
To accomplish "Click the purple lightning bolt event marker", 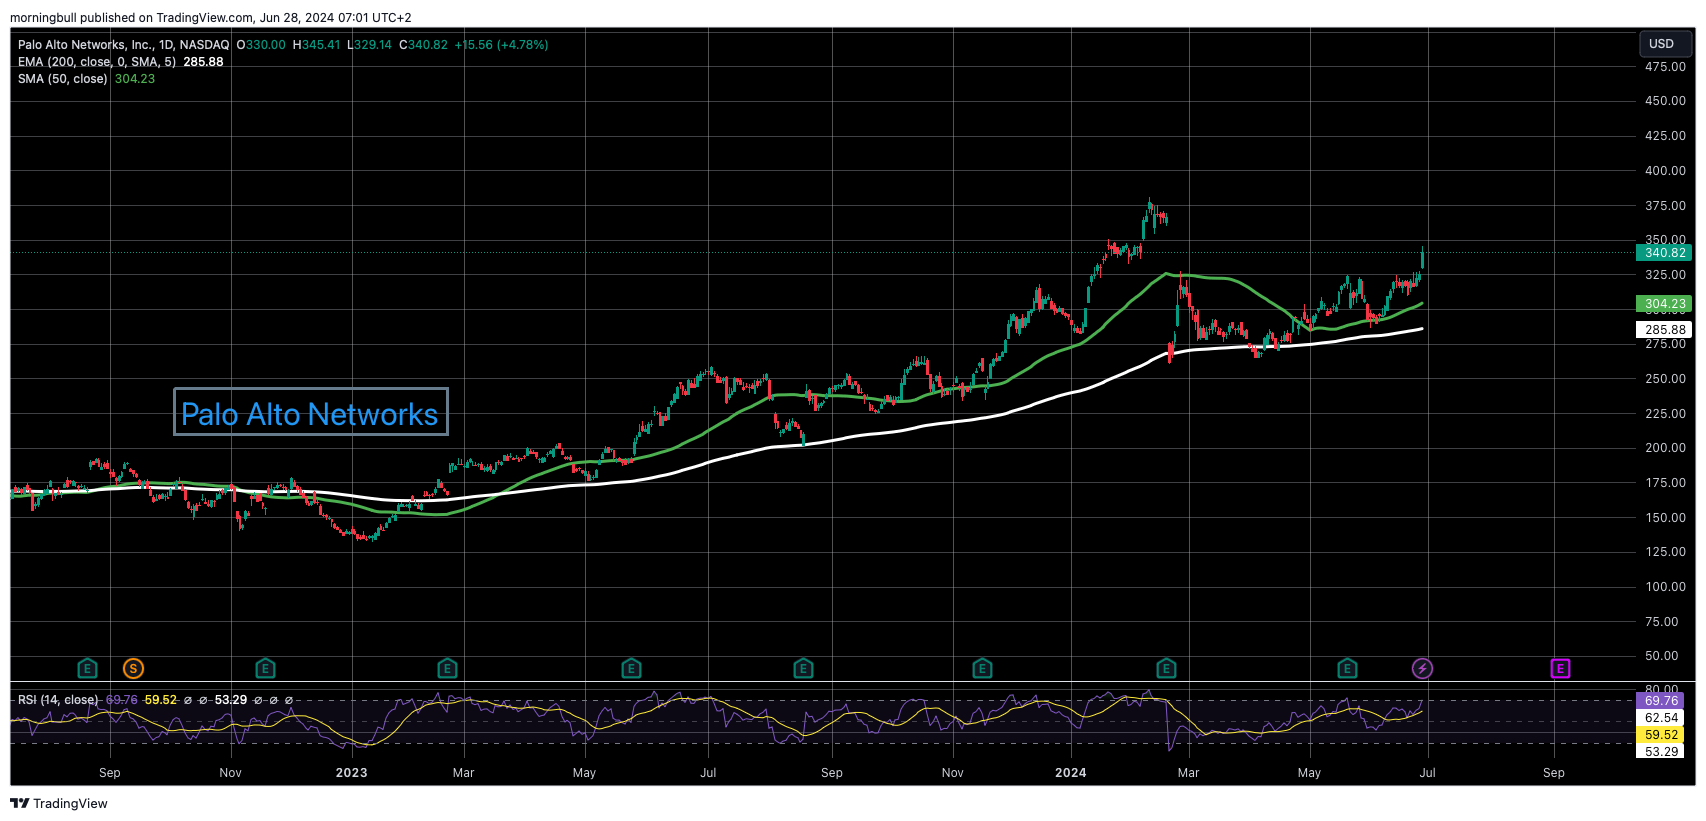I will (1422, 668).
